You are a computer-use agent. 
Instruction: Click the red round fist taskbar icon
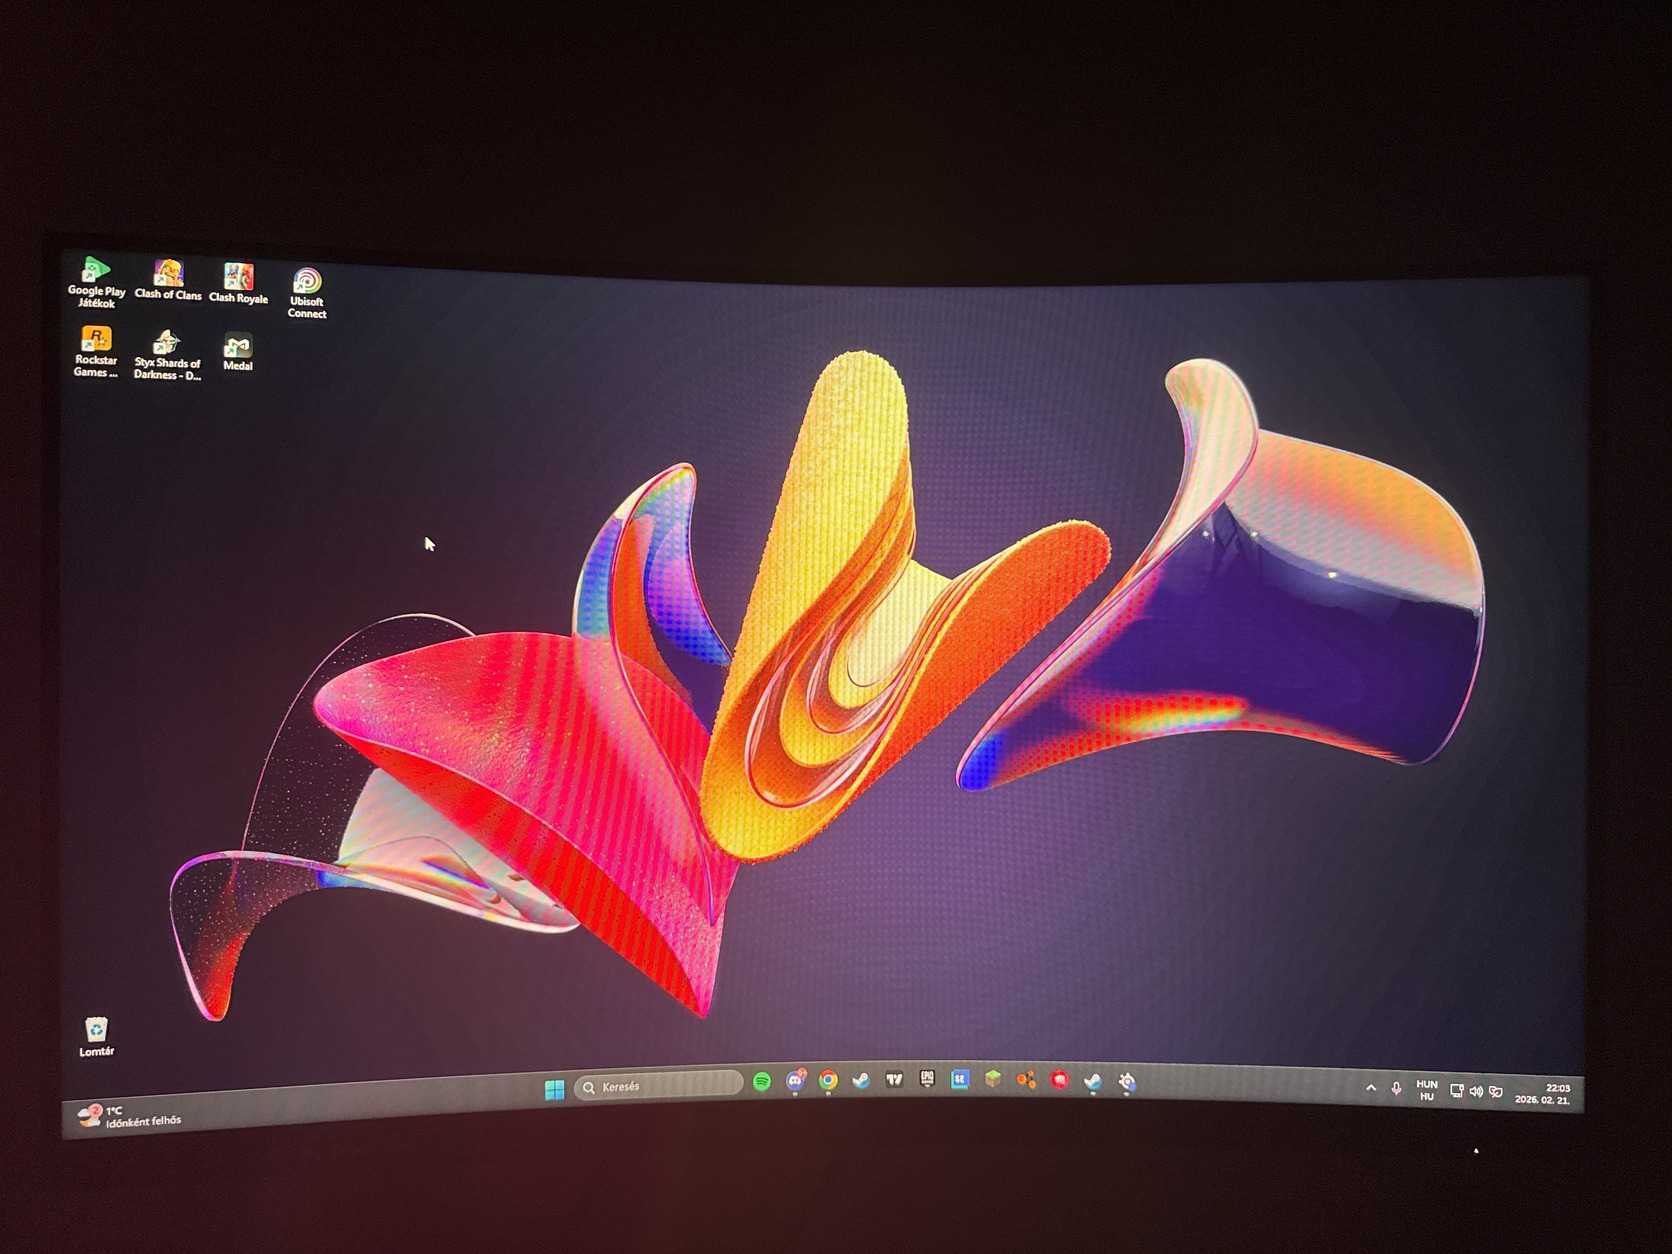[x=1059, y=1080]
